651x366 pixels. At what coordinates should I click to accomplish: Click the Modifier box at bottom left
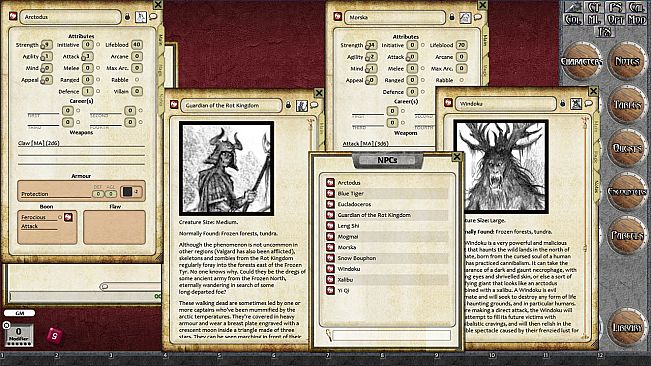click(19, 335)
